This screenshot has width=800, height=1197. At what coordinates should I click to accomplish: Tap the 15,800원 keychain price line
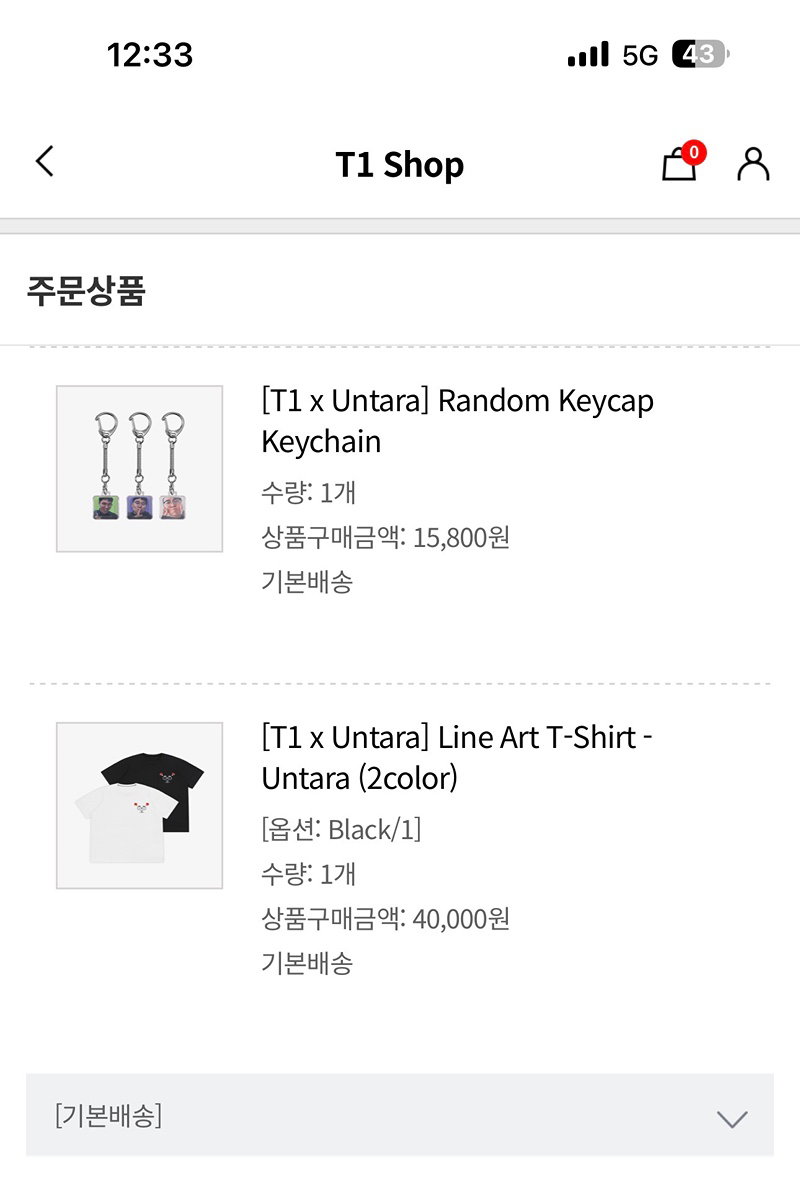coord(385,537)
